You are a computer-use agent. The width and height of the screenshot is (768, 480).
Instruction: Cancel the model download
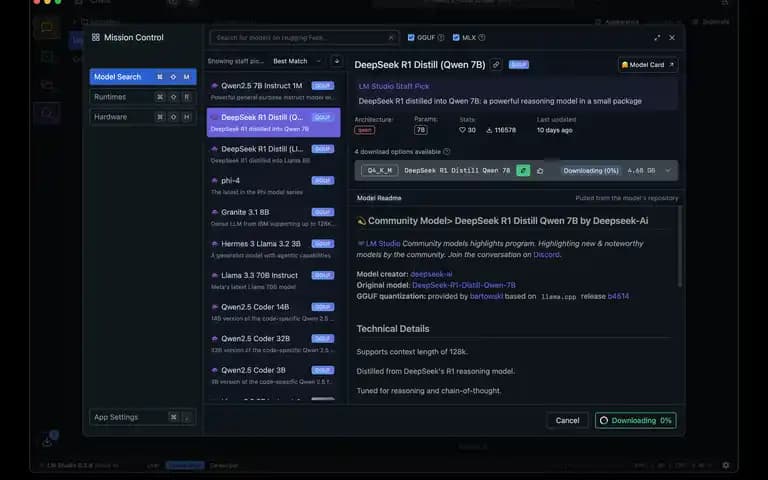[567, 421]
